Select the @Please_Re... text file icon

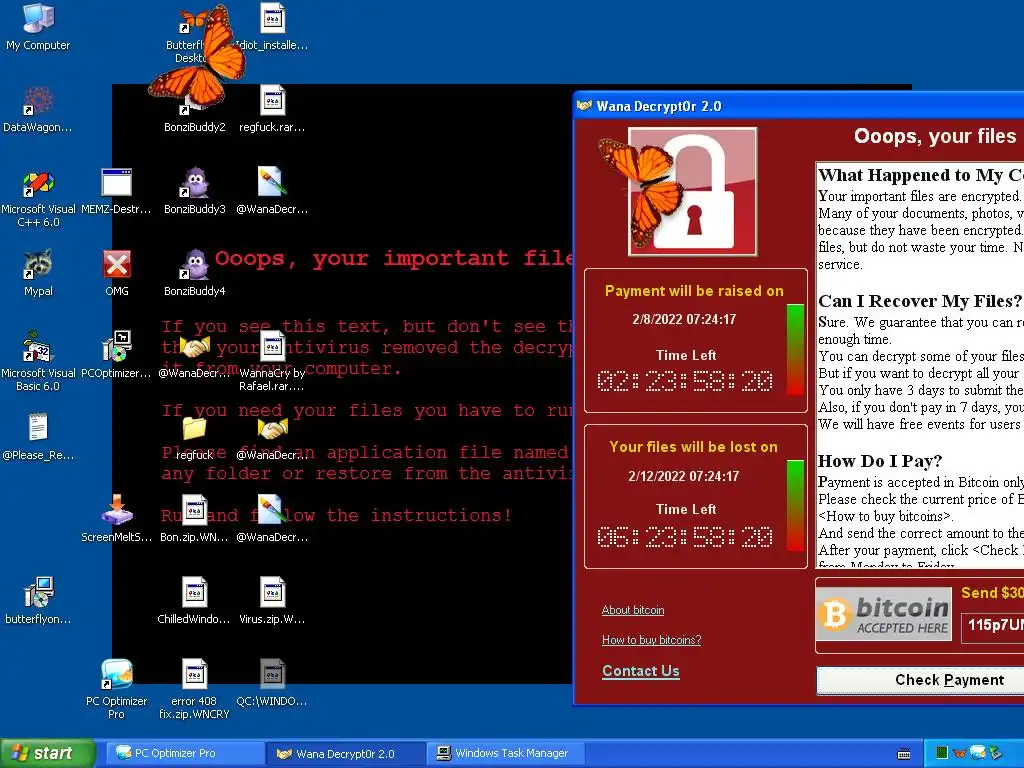click(x=38, y=437)
